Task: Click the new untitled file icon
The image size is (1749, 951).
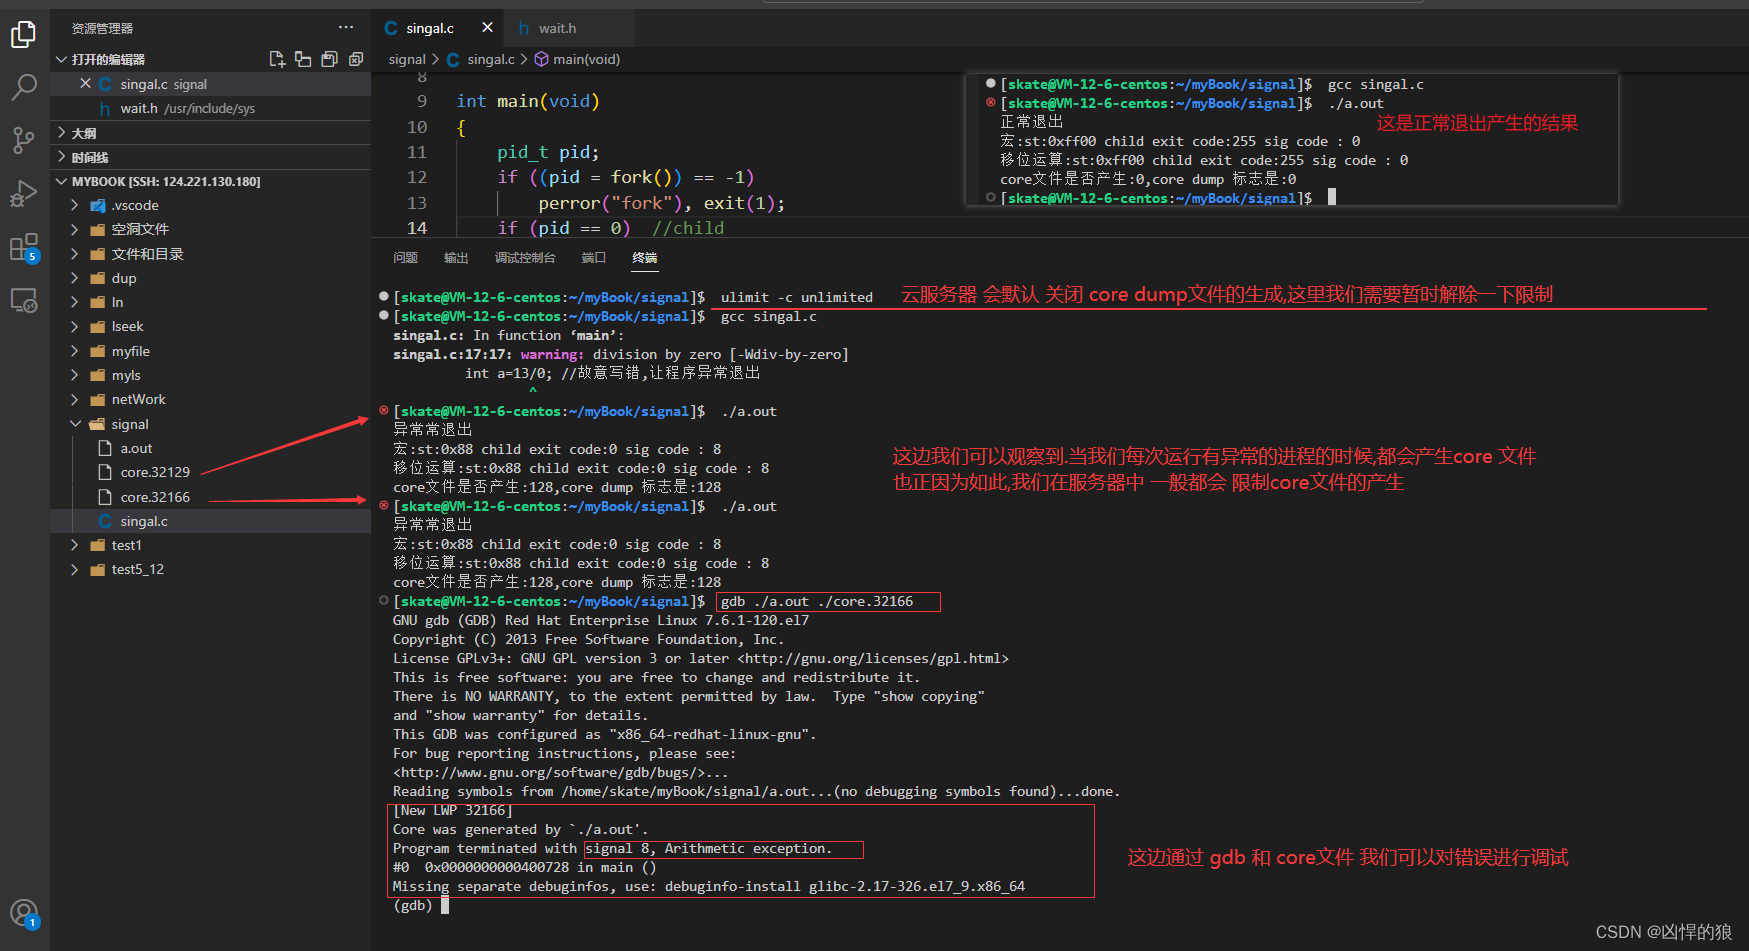Action: [x=277, y=60]
